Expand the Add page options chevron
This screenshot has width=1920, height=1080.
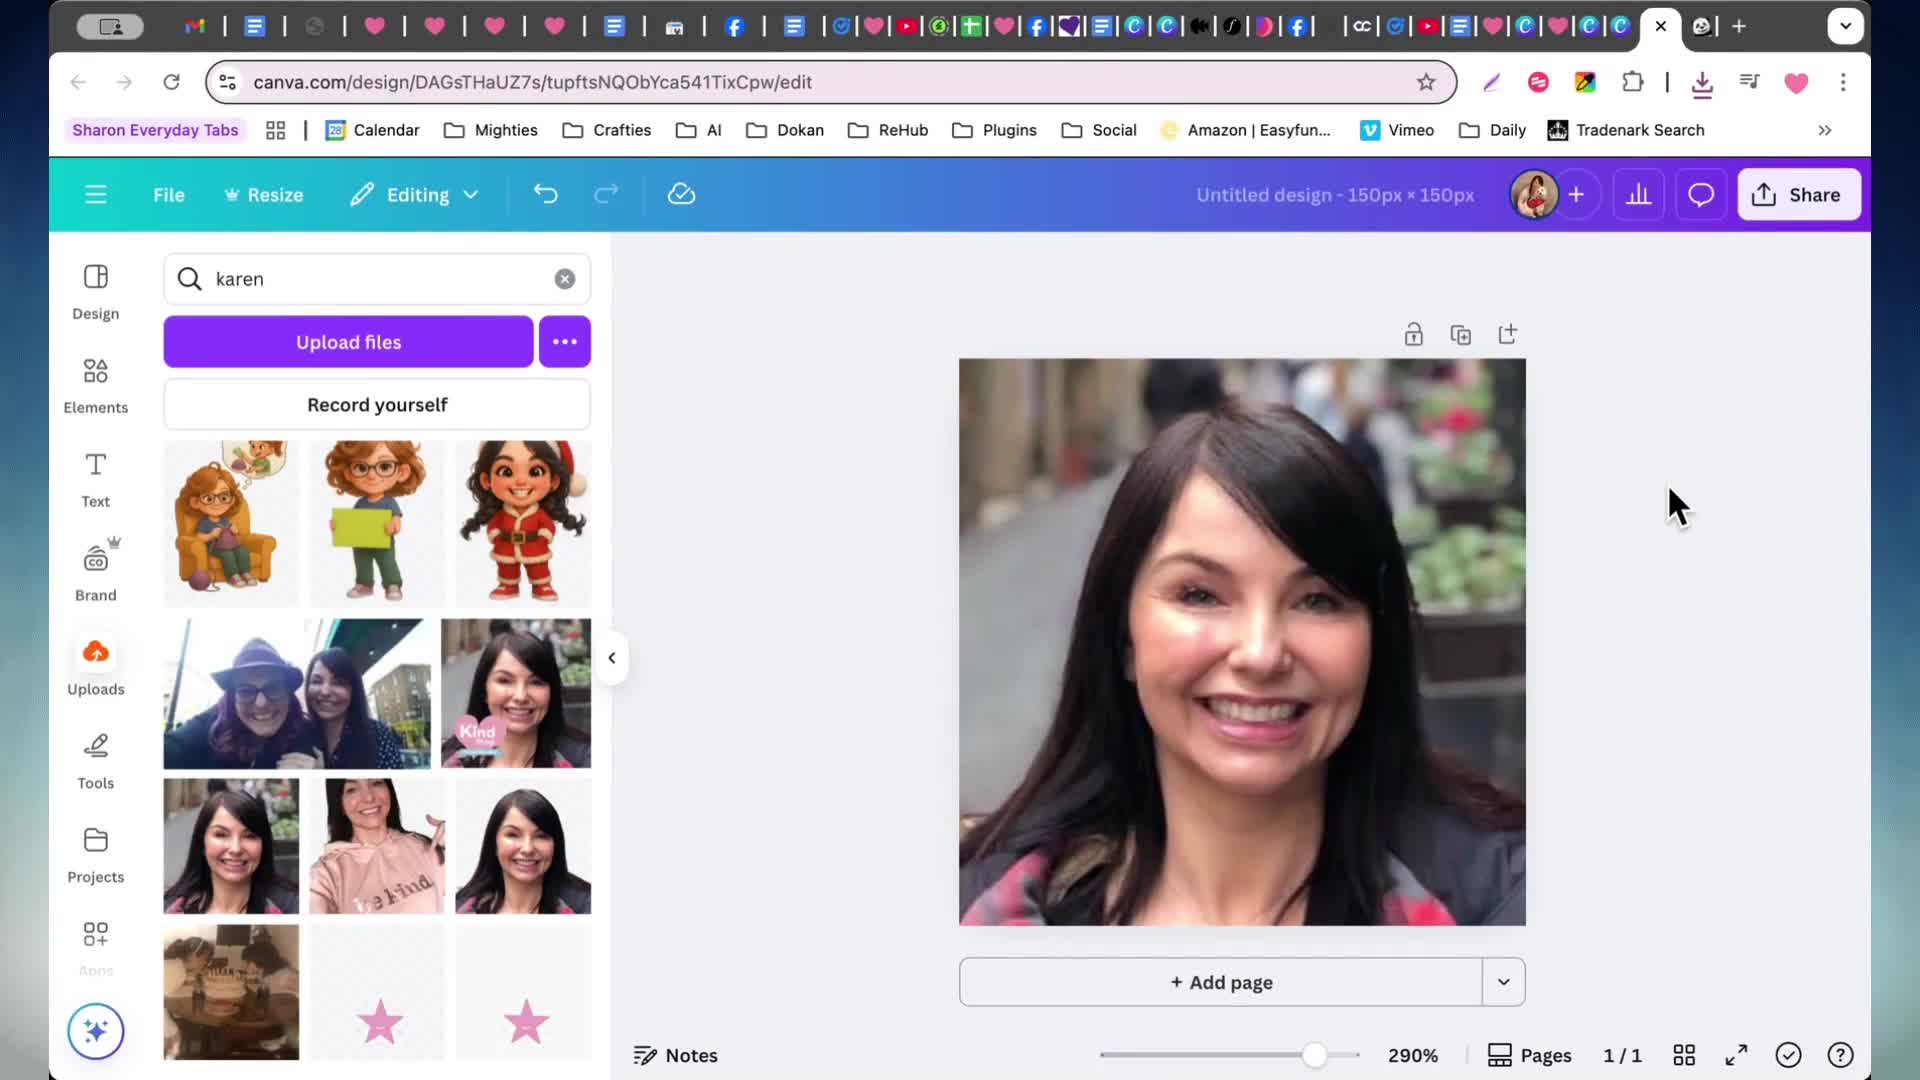(1503, 982)
